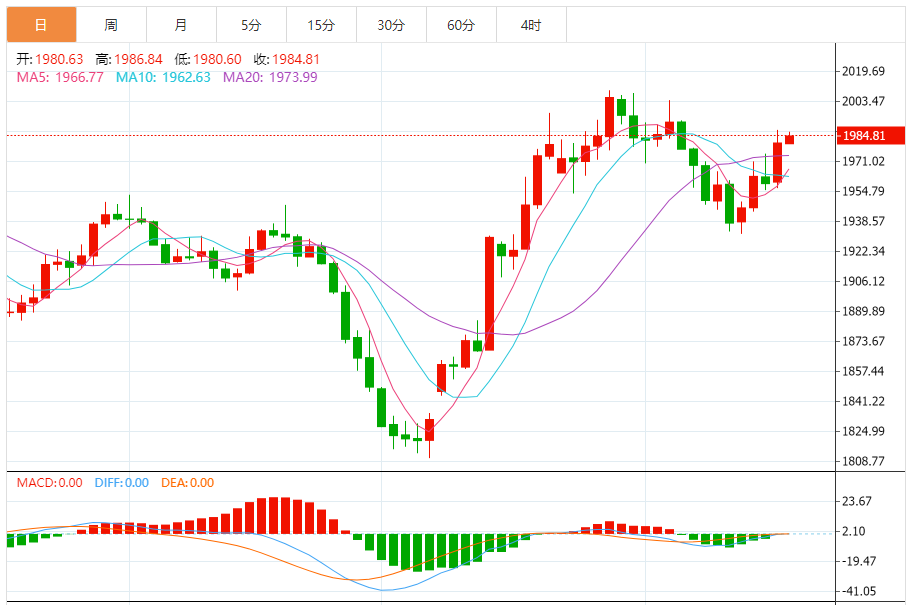Open the 15分 timeframe tab
This screenshot has width=917, height=605.
(x=321, y=25)
